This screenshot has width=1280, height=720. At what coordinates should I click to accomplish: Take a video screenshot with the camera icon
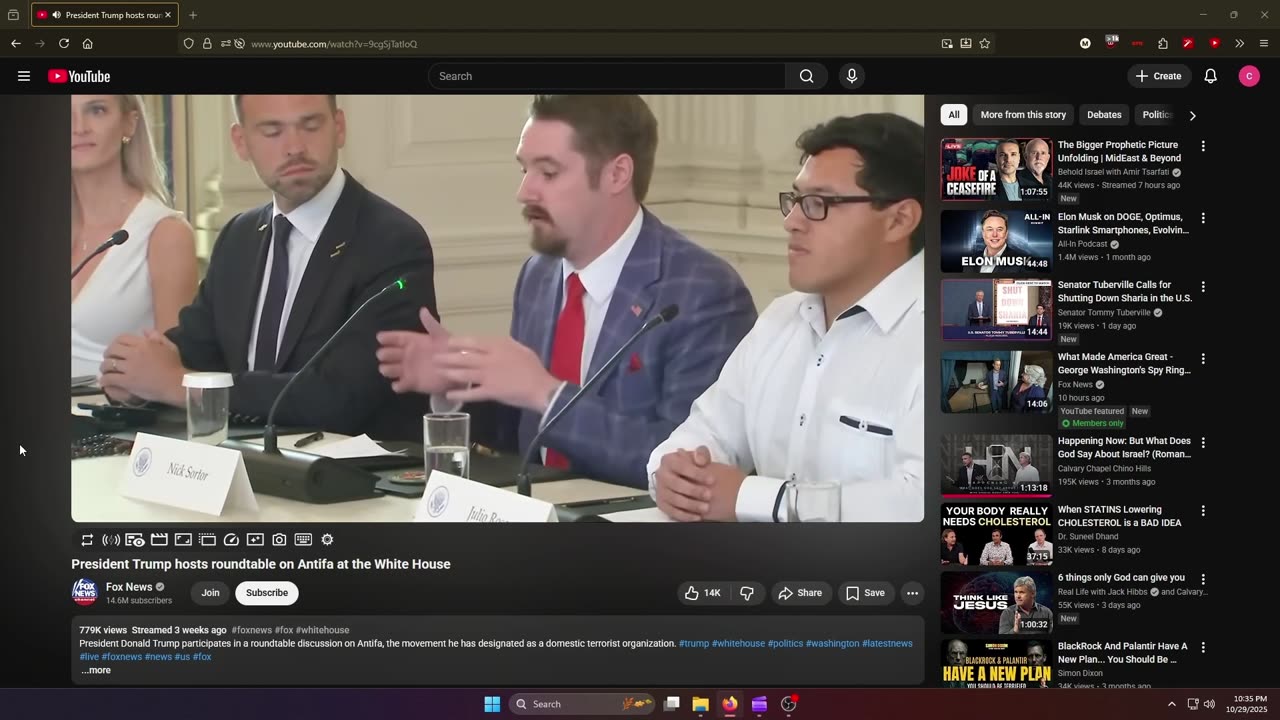279,540
